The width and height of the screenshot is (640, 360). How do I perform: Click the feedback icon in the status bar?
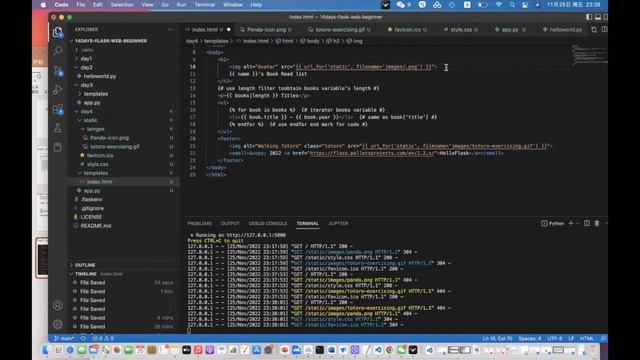tap(603, 338)
